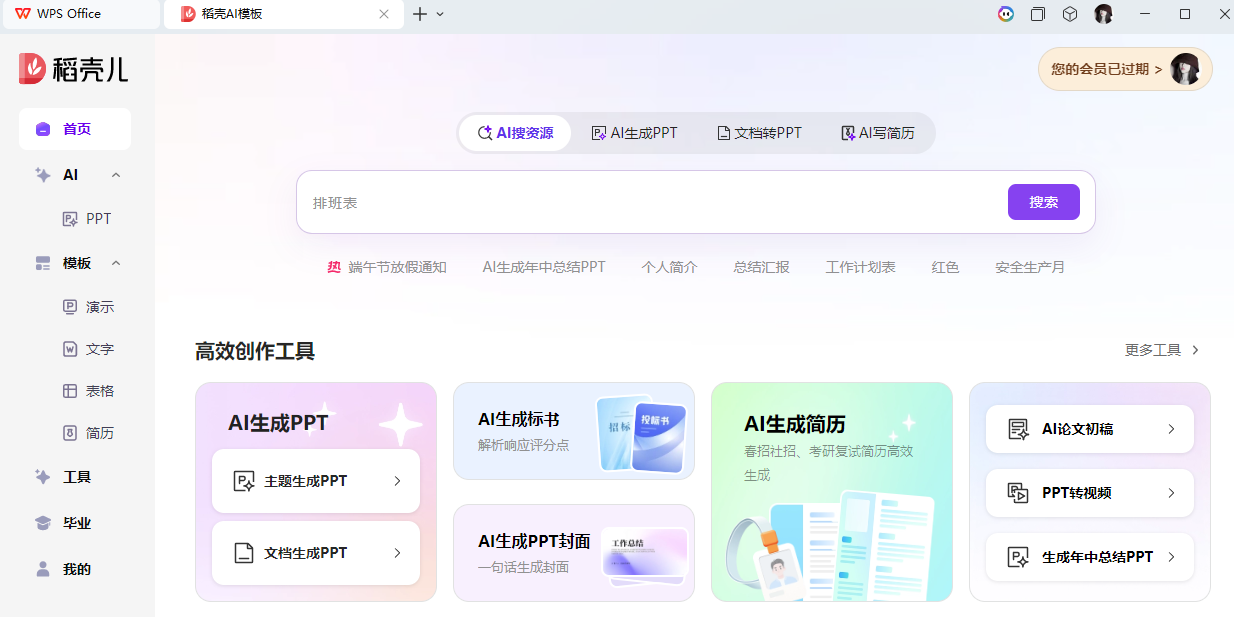The image size is (1234, 617).
Task: Click the 模板 template icon in sidebar
Action: pos(43,263)
